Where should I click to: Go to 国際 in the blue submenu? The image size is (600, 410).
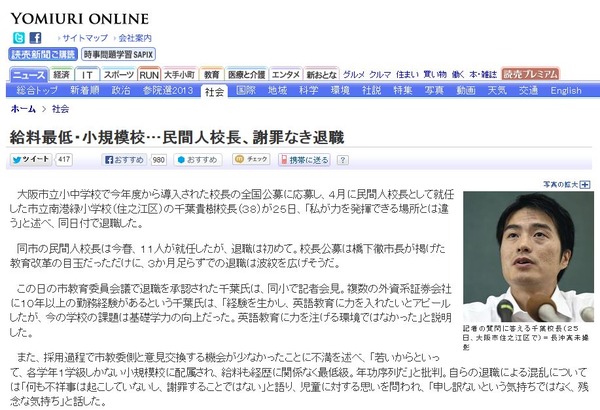[246, 90]
